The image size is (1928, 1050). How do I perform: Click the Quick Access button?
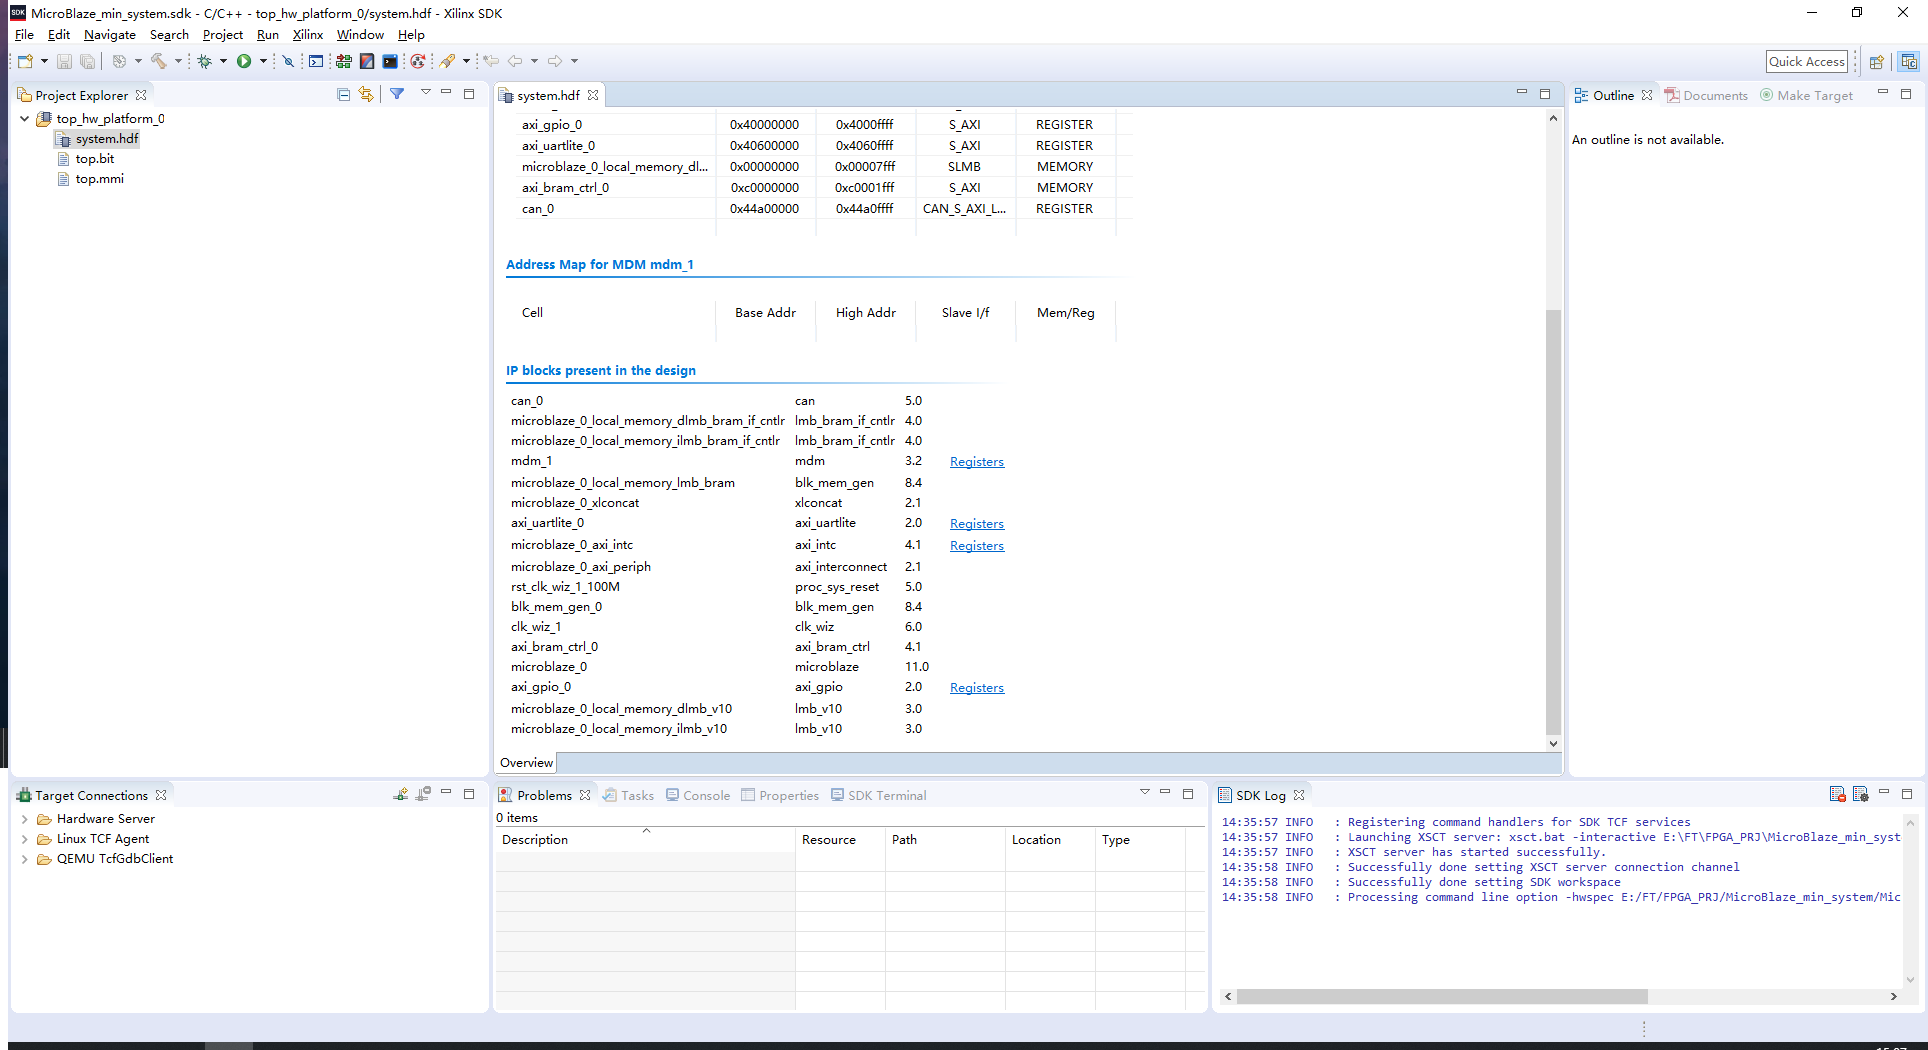[x=1806, y=61]
